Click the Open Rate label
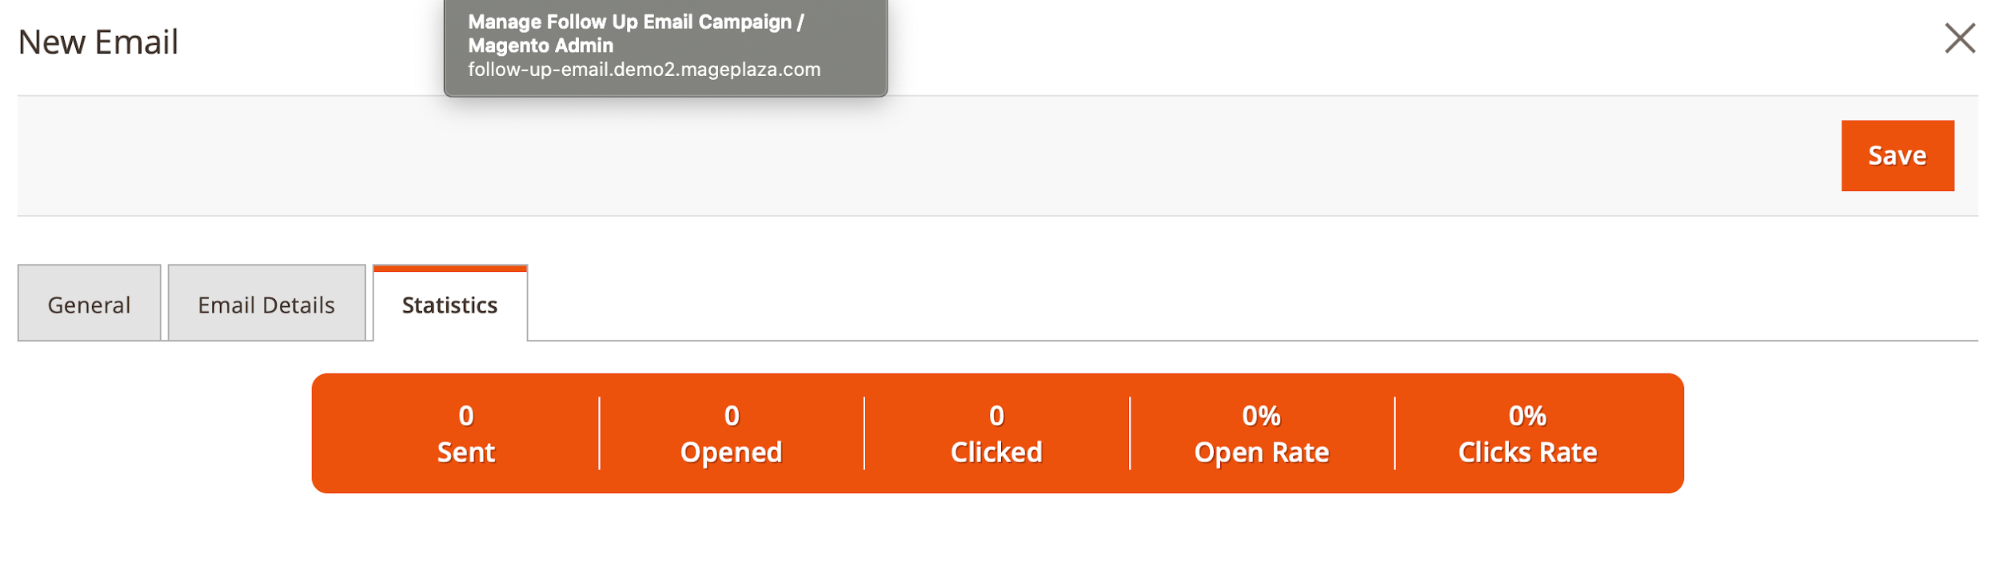The height and width of the screenshot is (570, 1999). [1261, 452]
